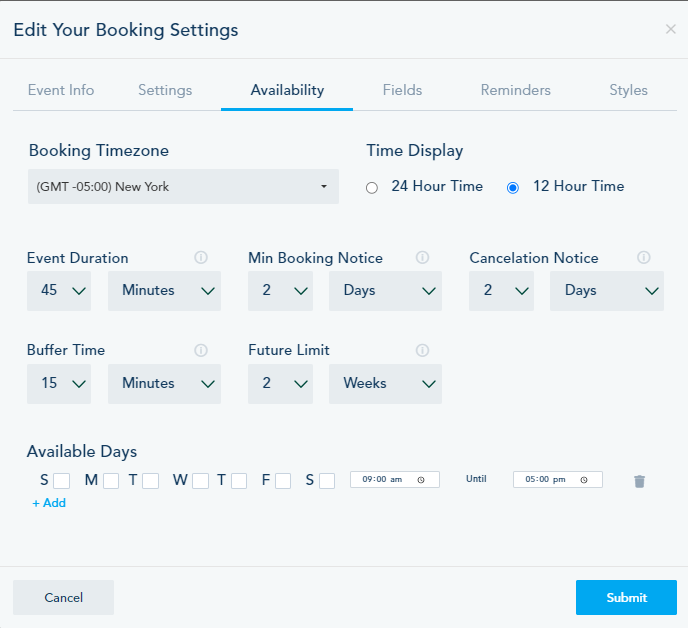Switch to the Settings tab
Viewport: 688px width, 628px height.
tap(165, 90)
